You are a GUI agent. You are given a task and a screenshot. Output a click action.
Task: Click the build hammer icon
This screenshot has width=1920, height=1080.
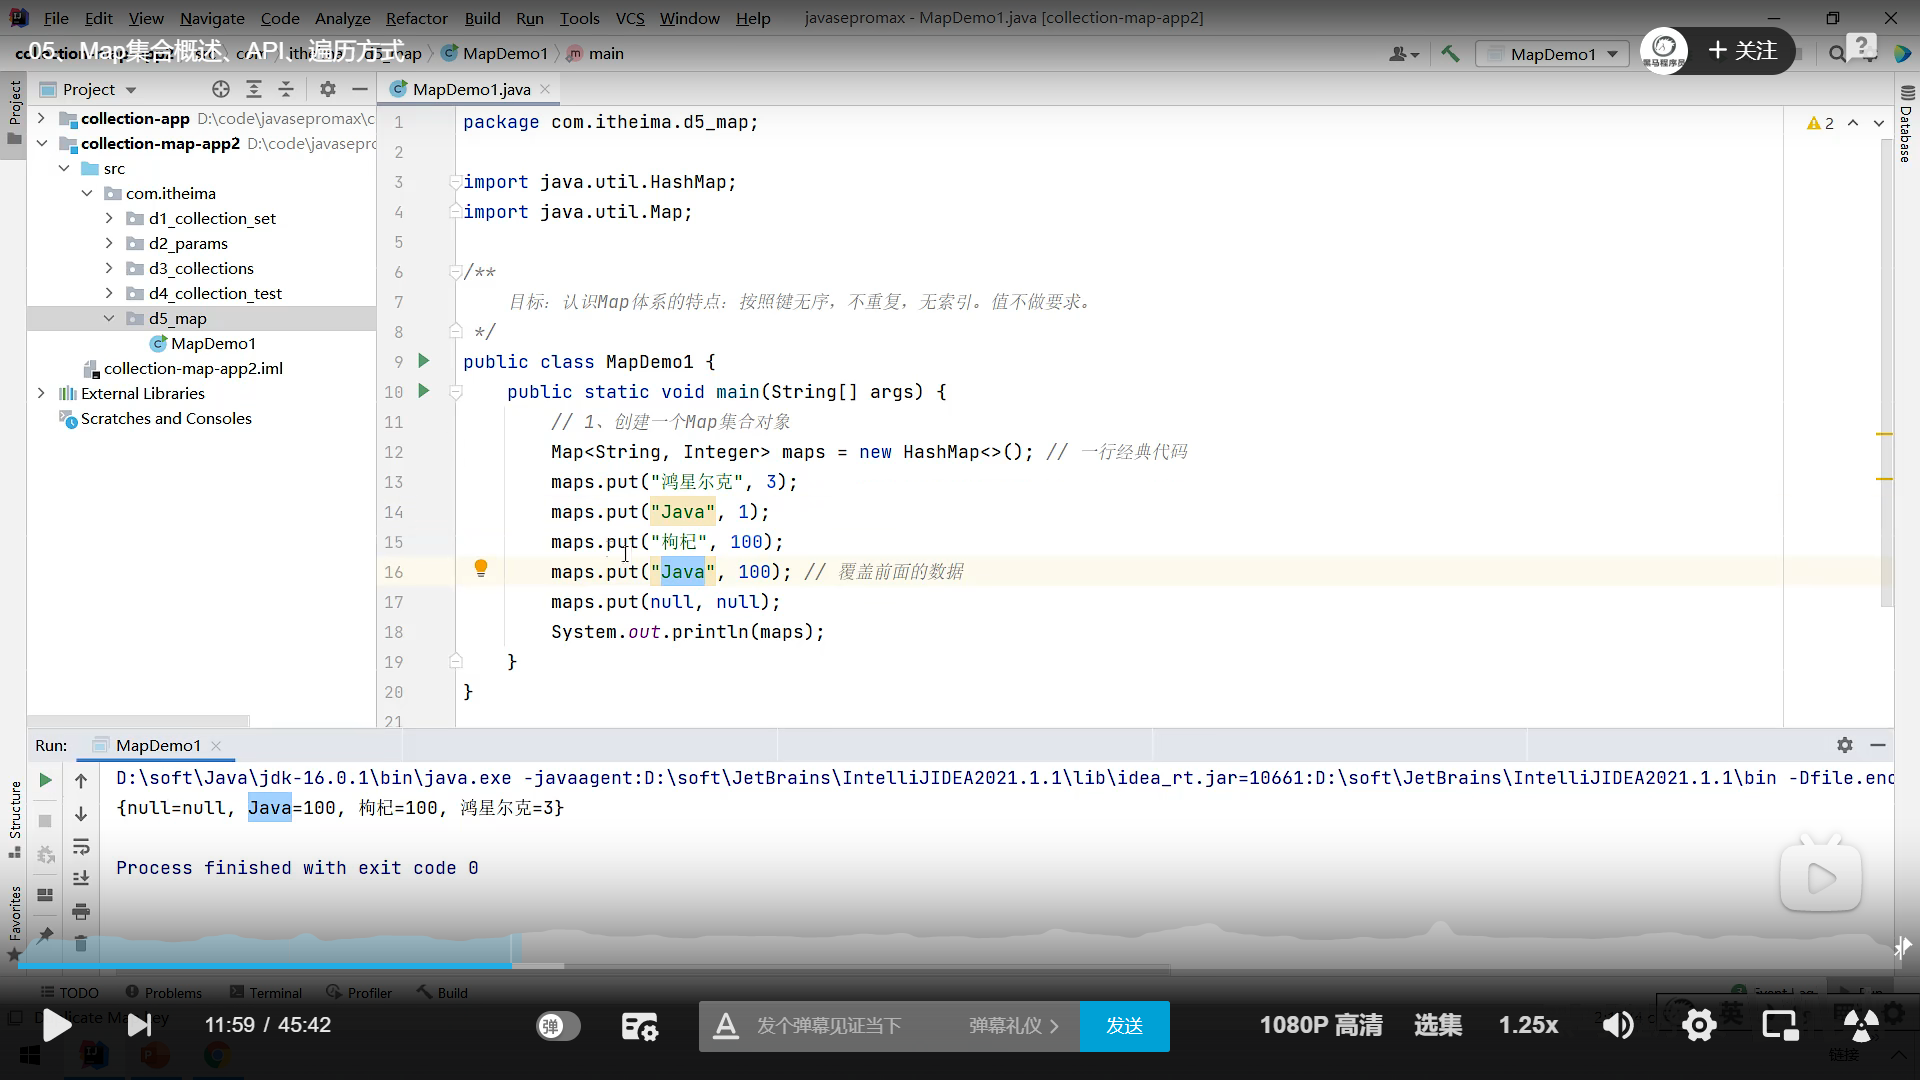[1450, 54]
